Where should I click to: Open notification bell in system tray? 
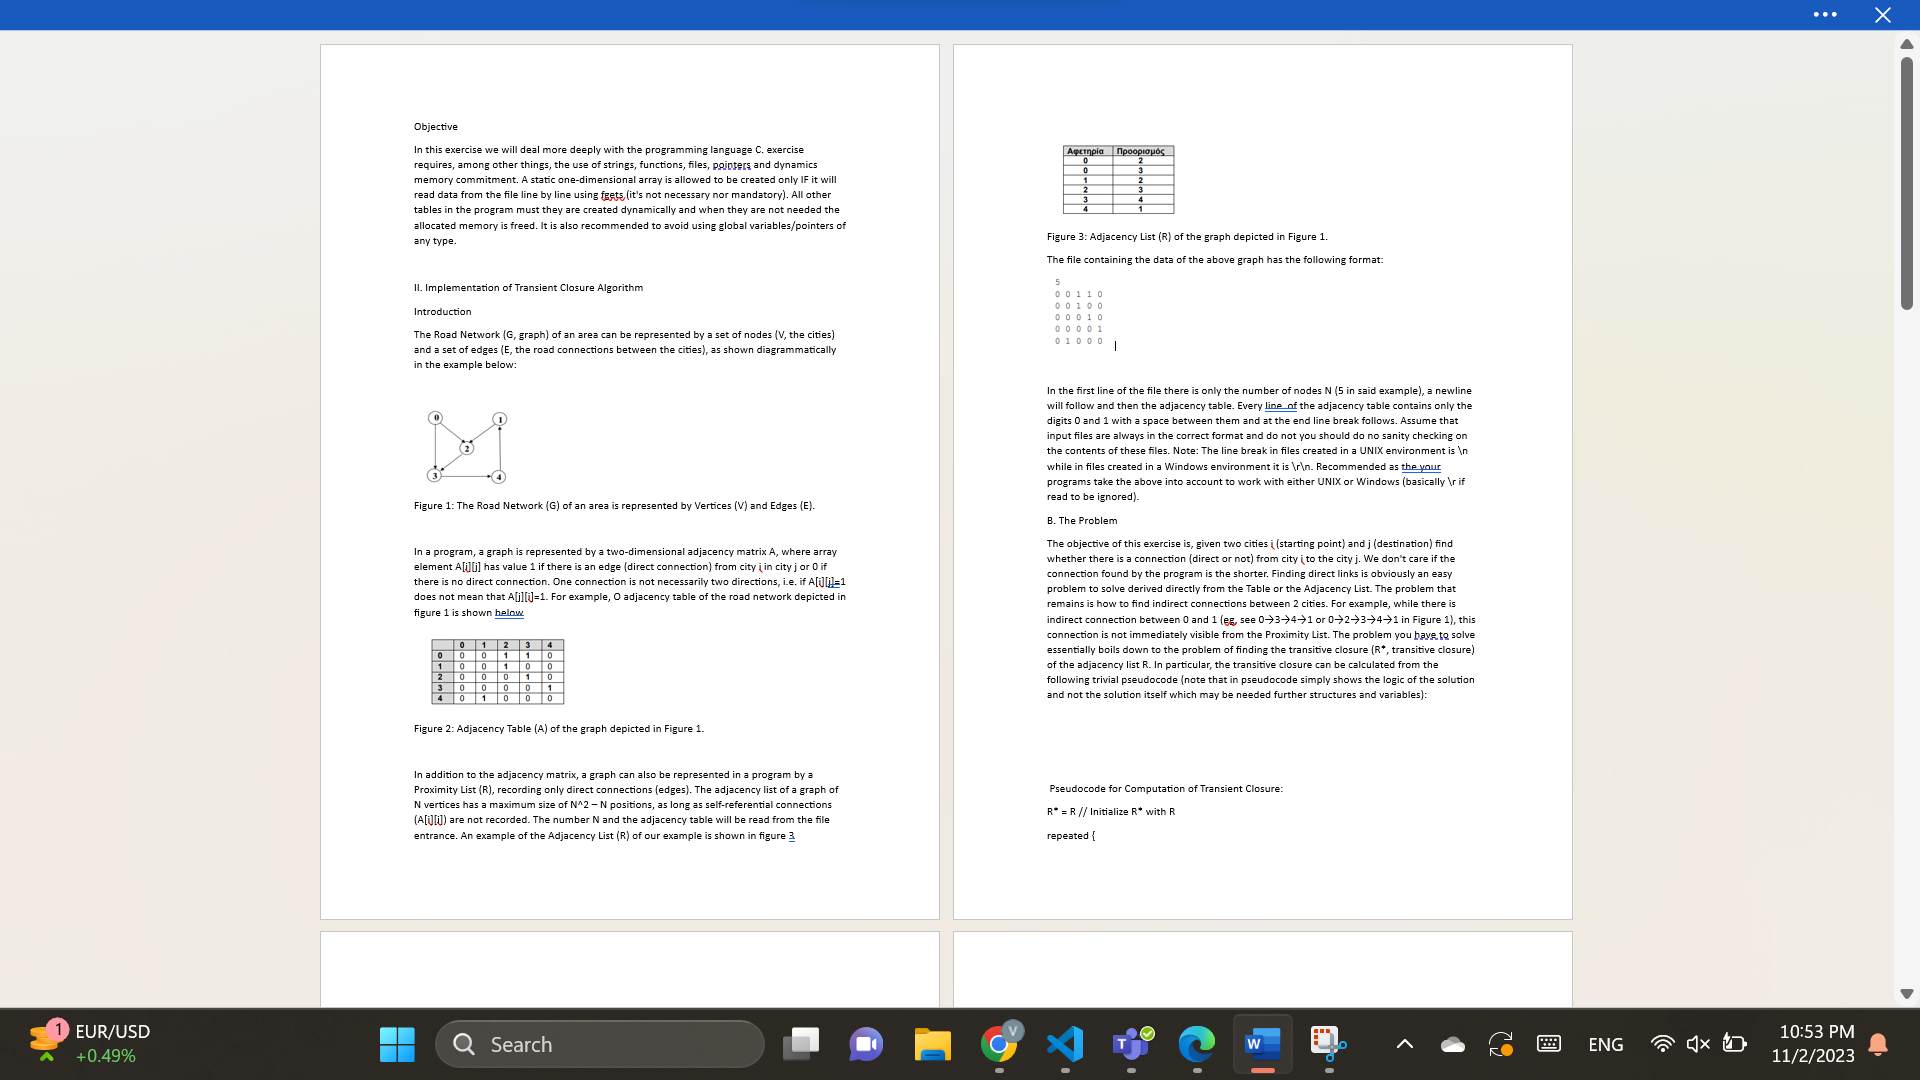pos(1878,1044)
